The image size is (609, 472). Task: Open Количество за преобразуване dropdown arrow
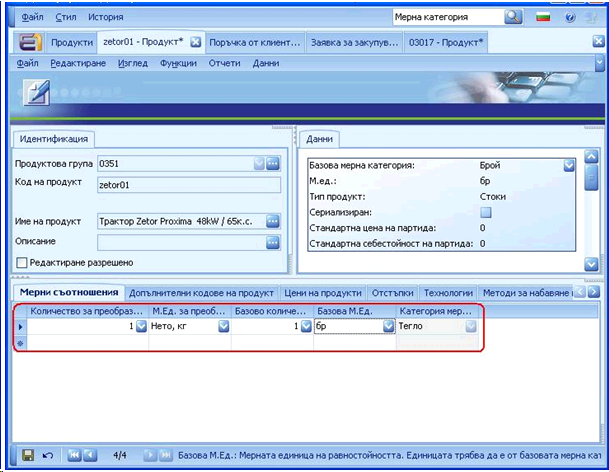click(x=141, y=326)
